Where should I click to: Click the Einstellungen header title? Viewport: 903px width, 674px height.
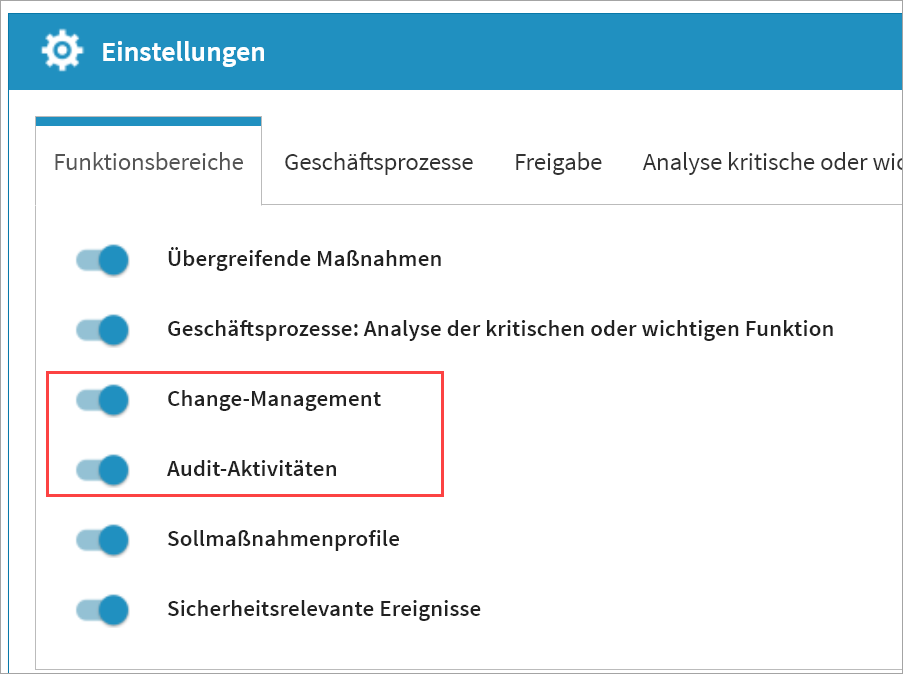[x=183, y=51]
